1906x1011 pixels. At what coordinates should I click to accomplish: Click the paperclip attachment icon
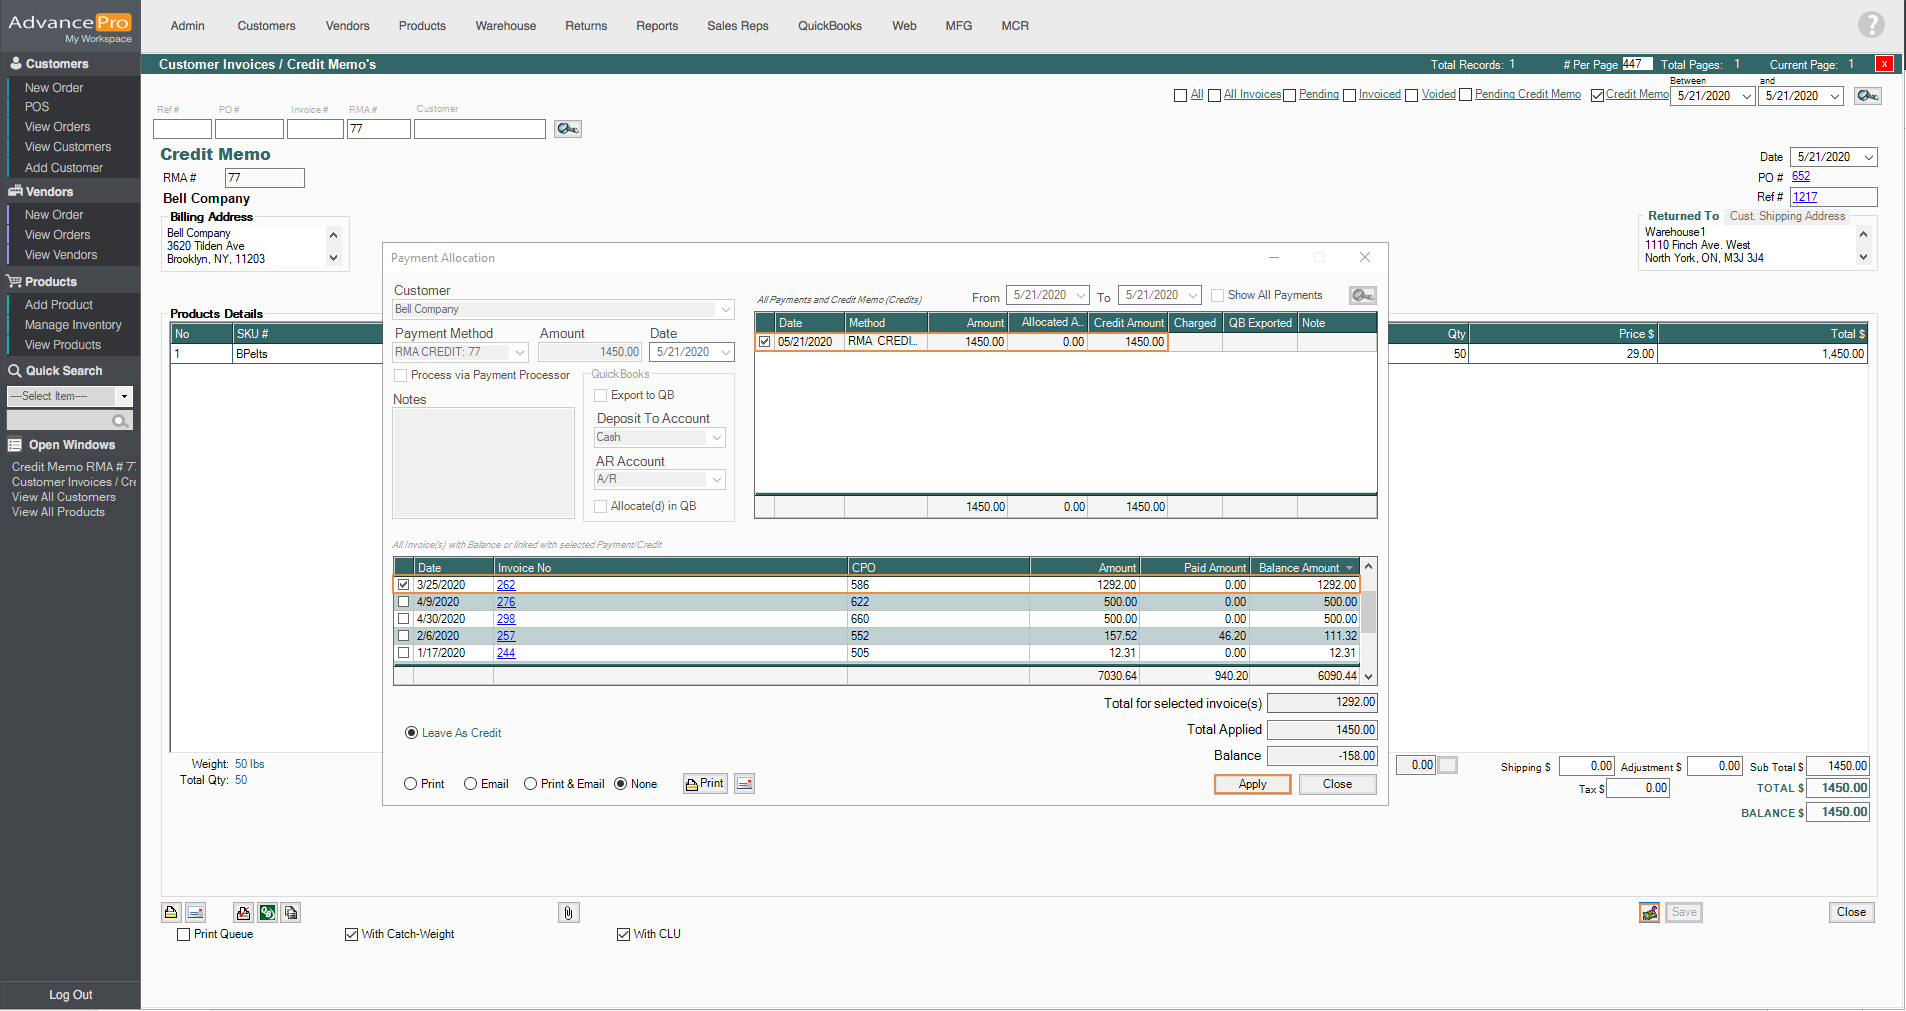coord(568,912)
